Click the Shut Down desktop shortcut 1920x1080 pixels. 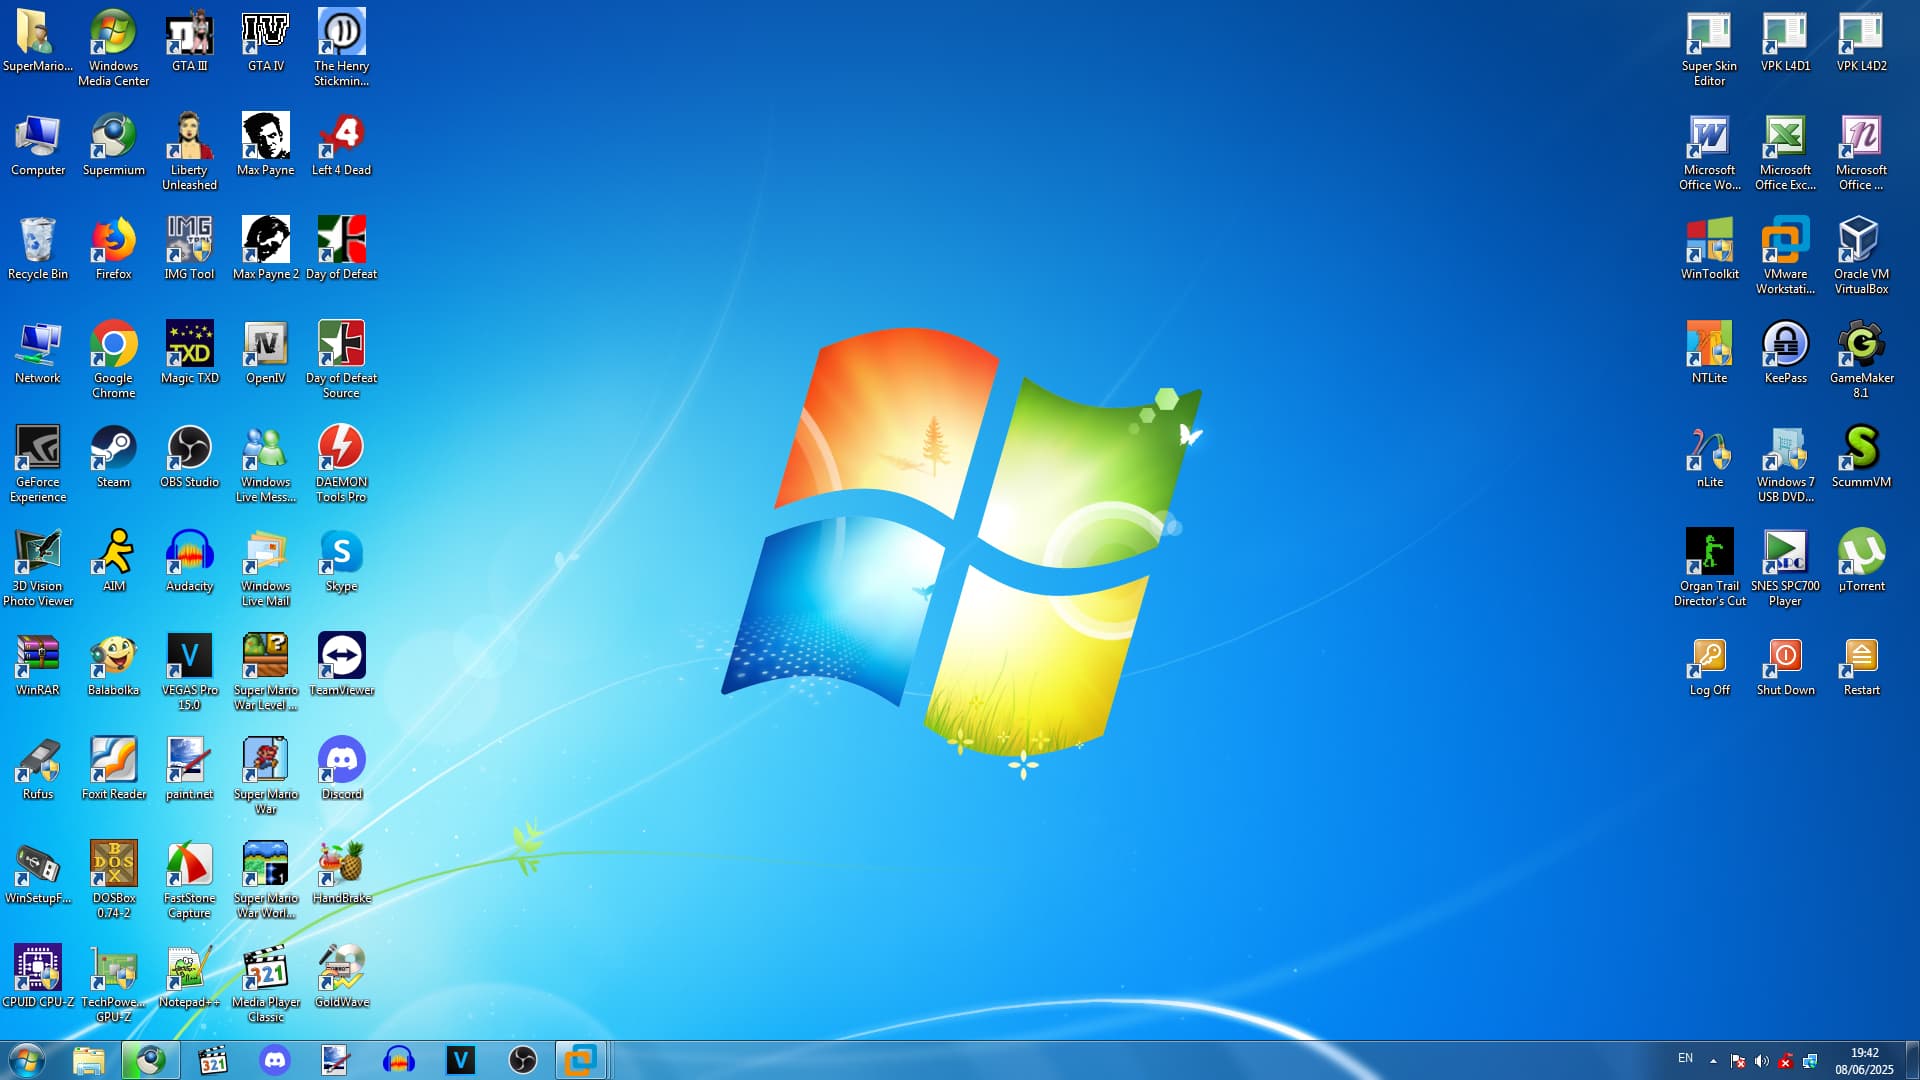point(1785,656)
